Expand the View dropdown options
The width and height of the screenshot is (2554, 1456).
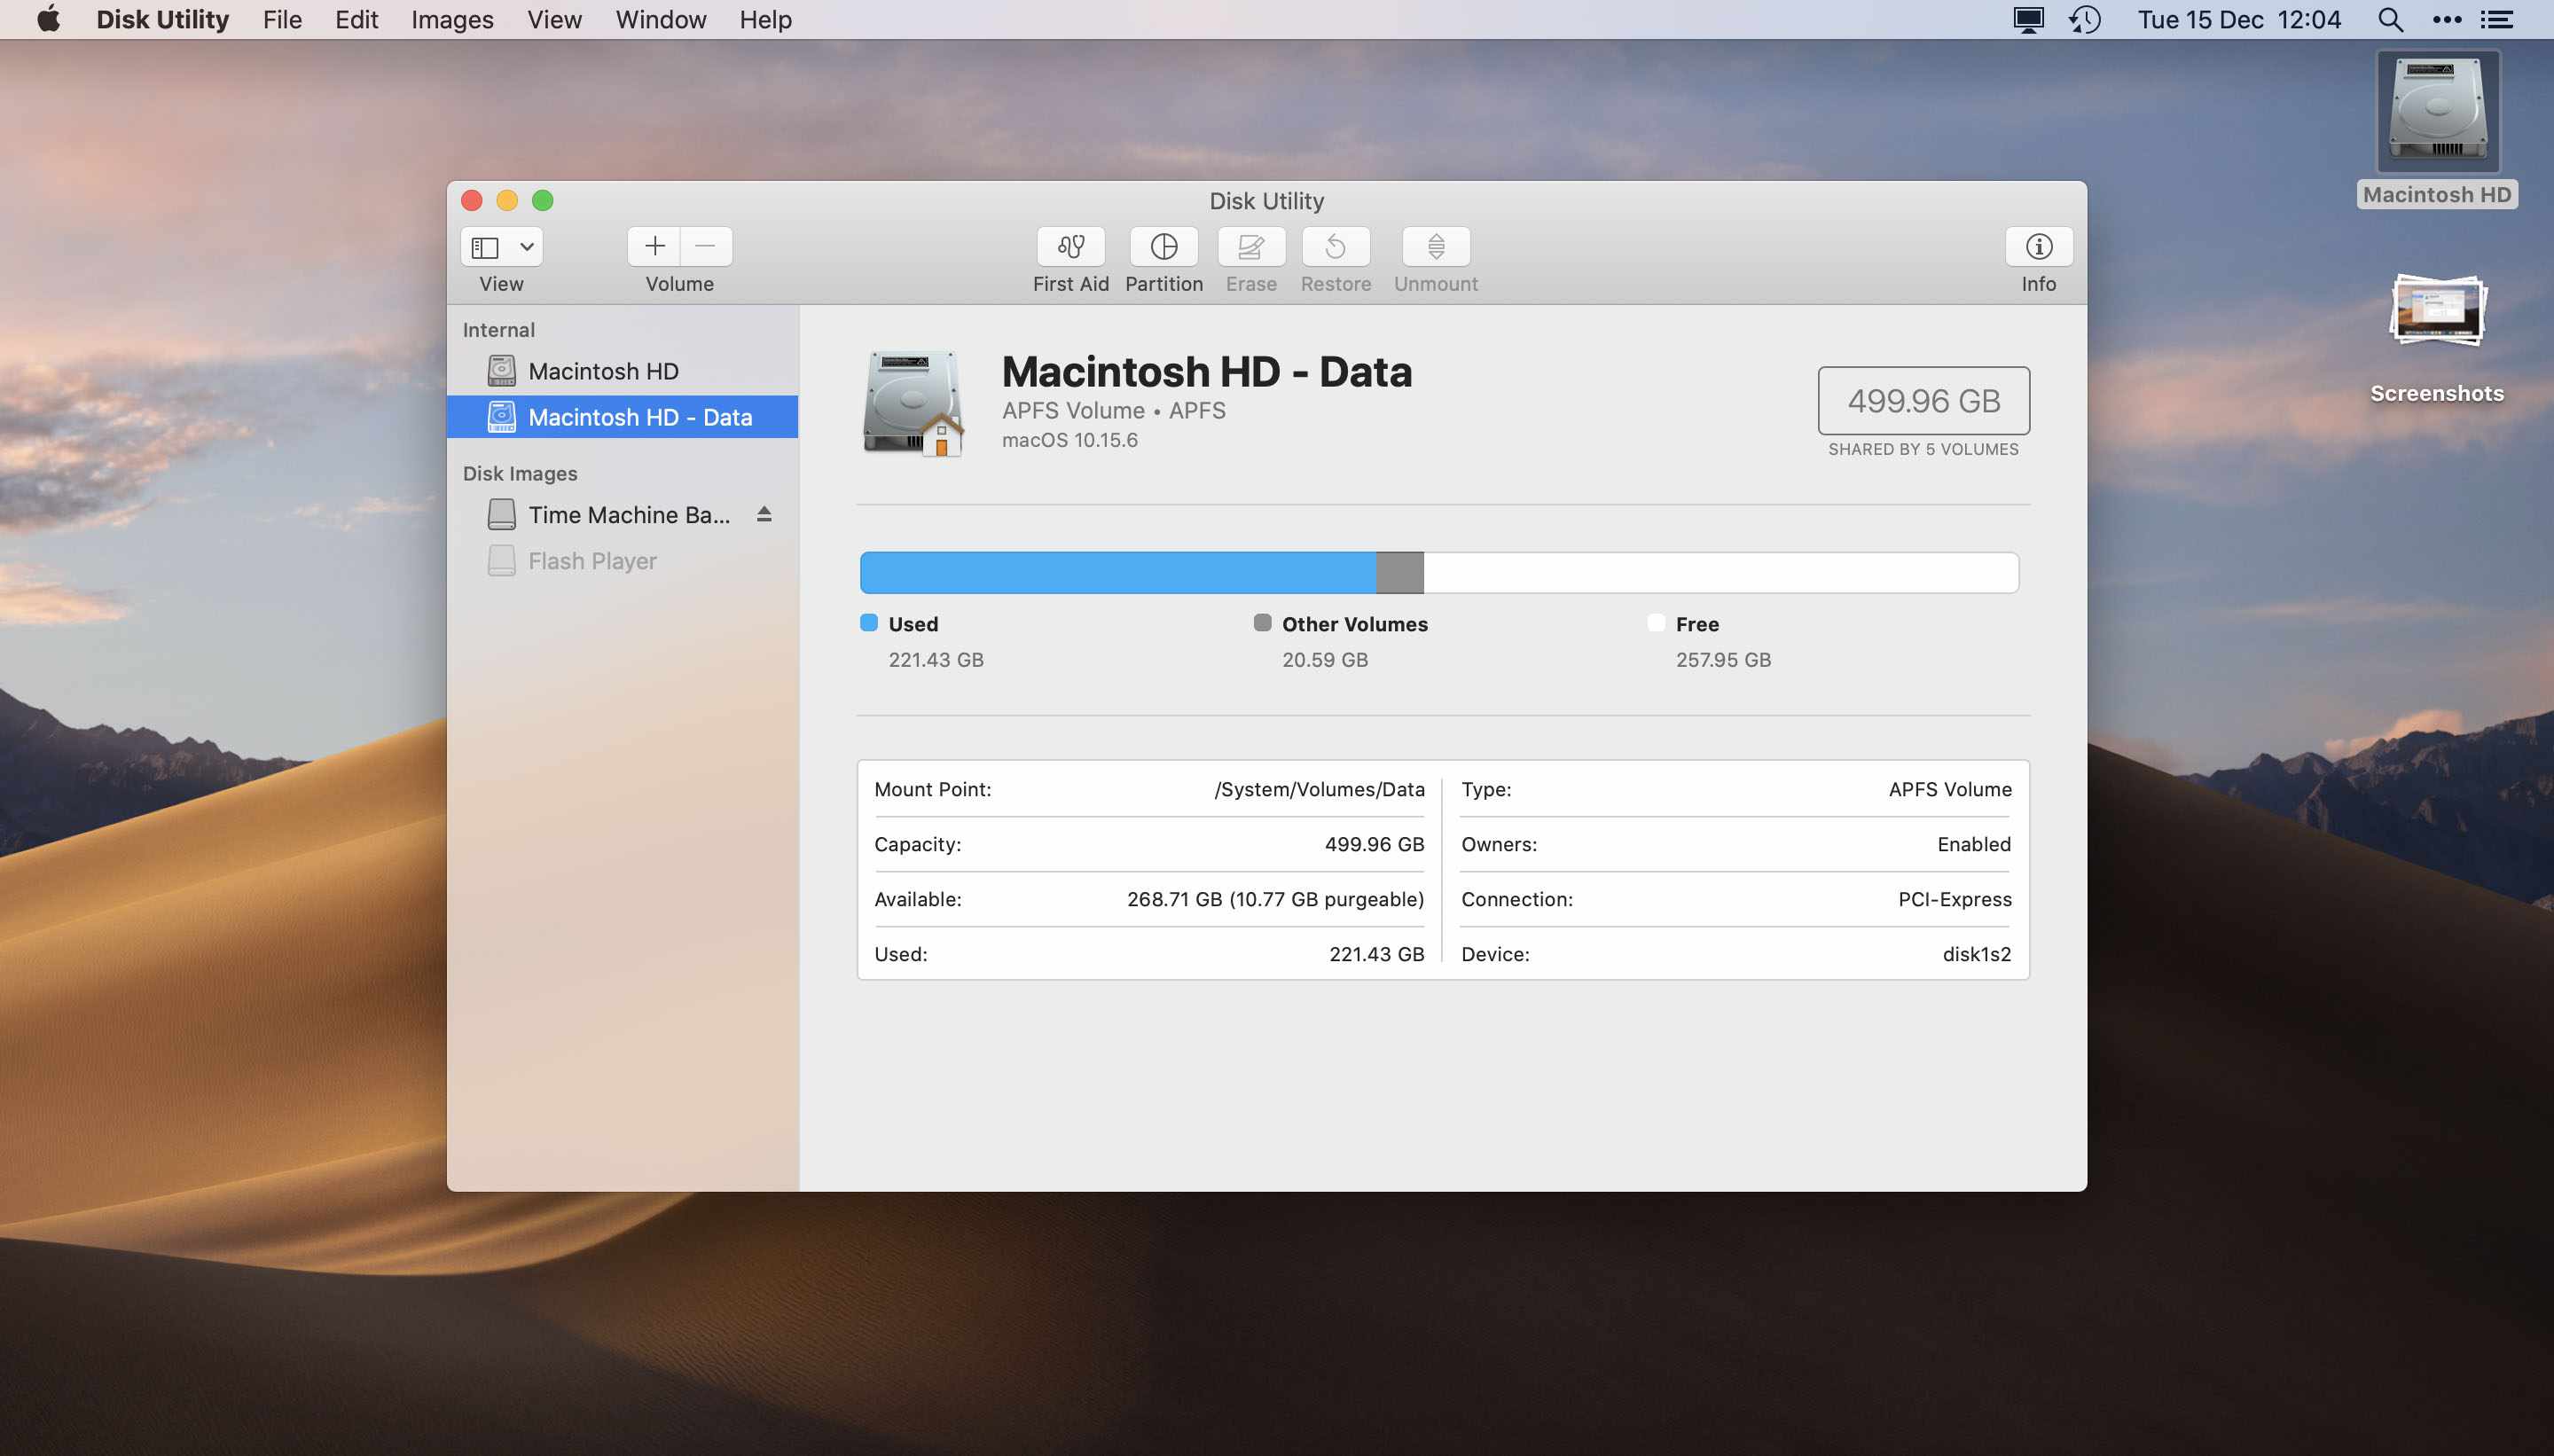tap(526, 246)
